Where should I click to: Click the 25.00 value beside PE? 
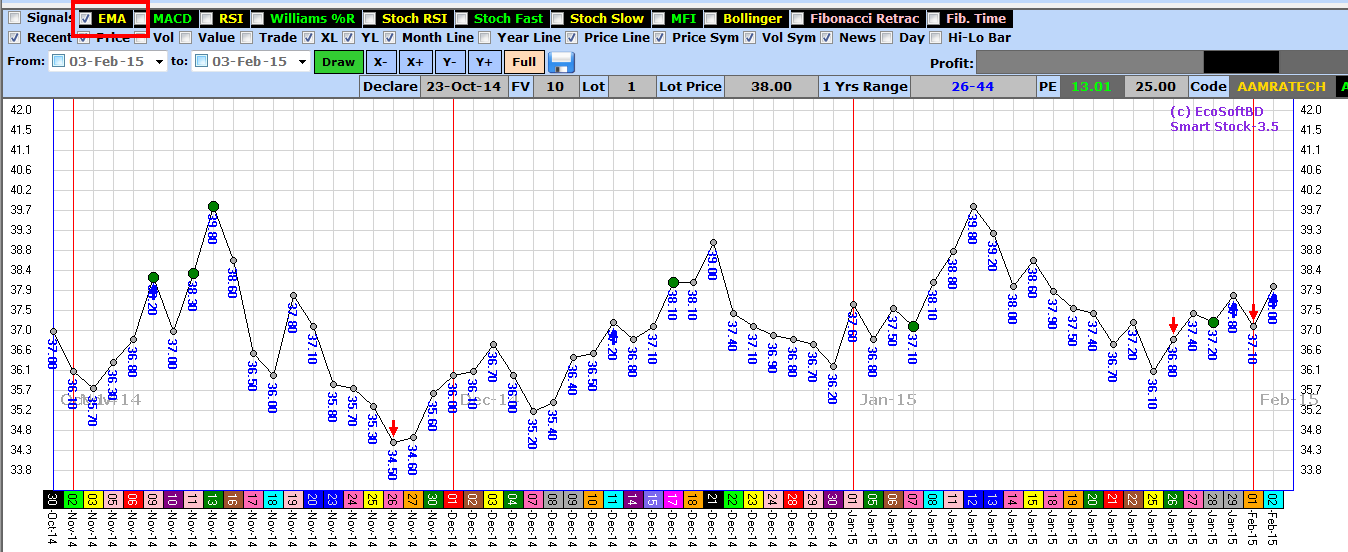click(x=1155, y=86)
